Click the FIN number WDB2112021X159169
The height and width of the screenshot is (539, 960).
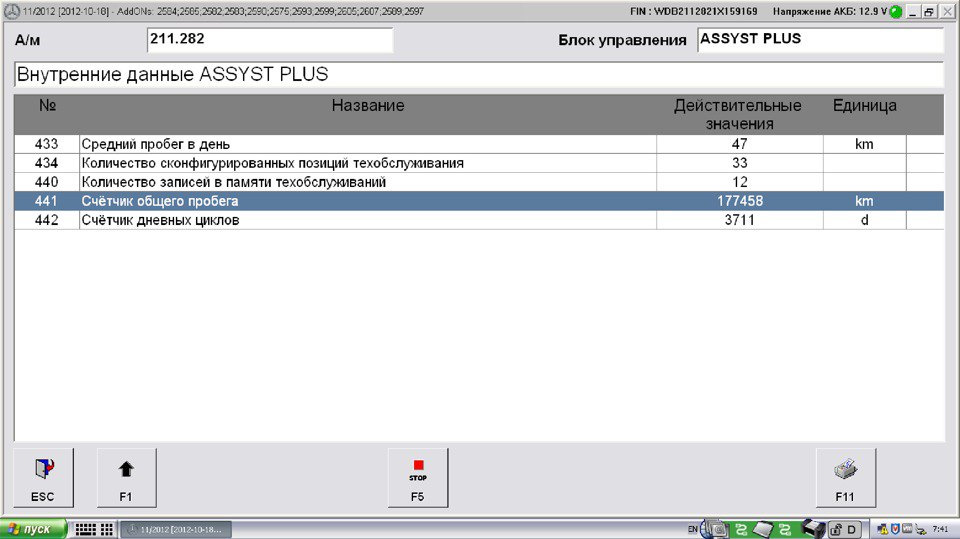(x=694, y=12)
